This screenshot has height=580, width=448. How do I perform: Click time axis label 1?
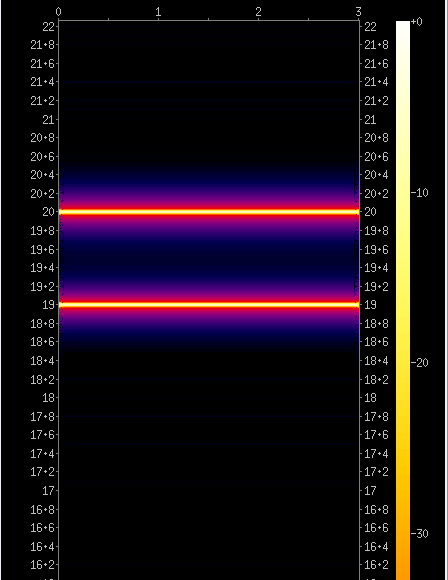[158, 12]
